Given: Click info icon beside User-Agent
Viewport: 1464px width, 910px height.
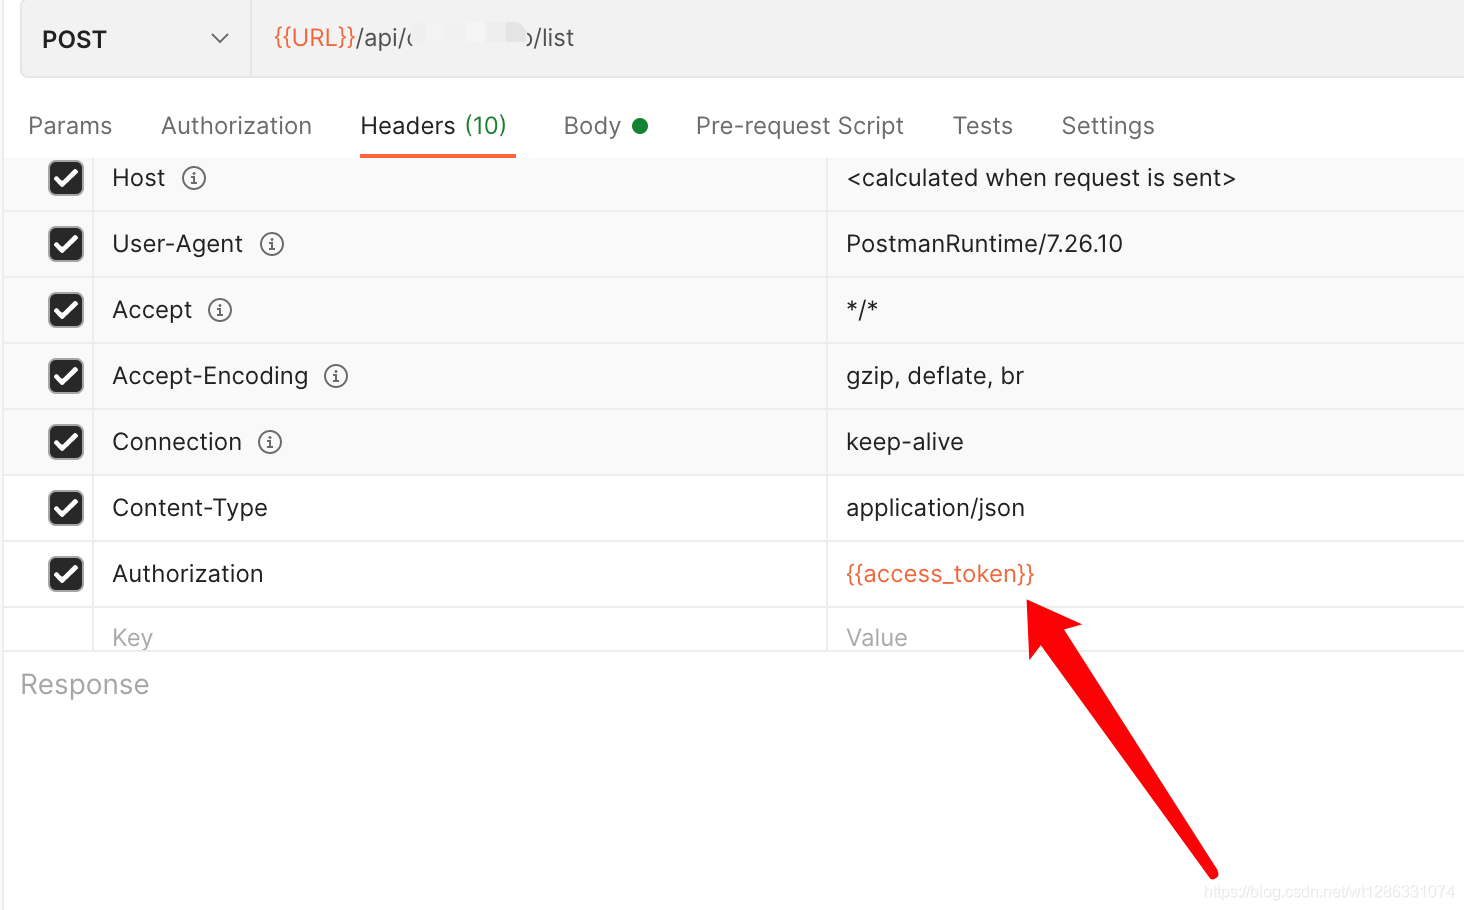Looking at the screenshot, I should point(272,244).
